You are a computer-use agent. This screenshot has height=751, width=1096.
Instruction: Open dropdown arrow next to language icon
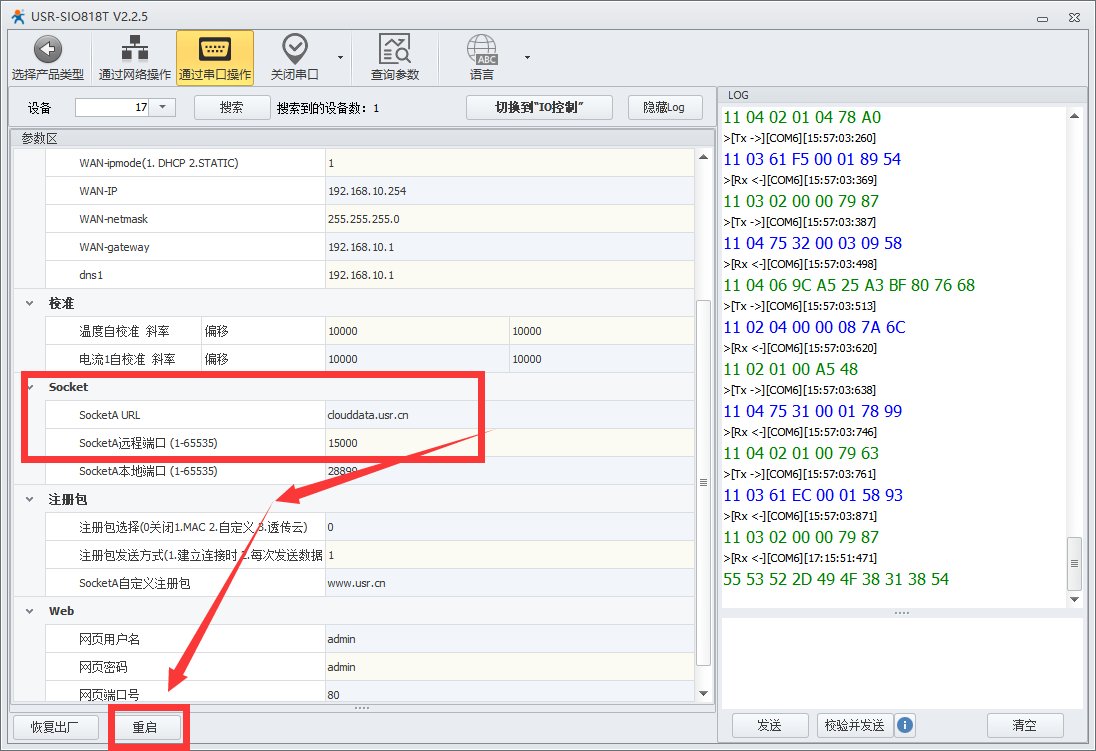coord(527,57)
